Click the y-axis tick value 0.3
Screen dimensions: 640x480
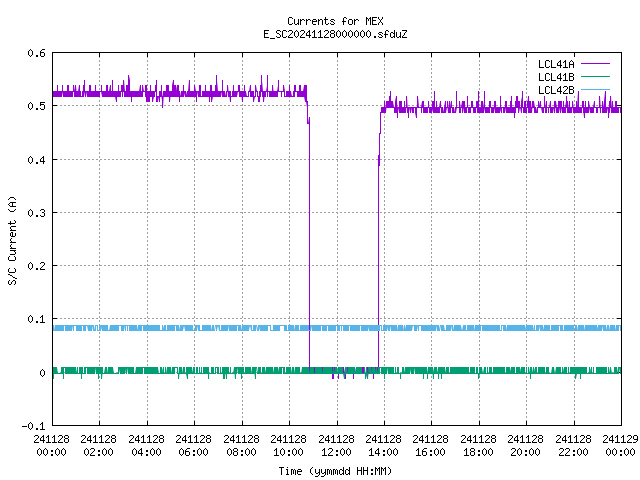36,213
